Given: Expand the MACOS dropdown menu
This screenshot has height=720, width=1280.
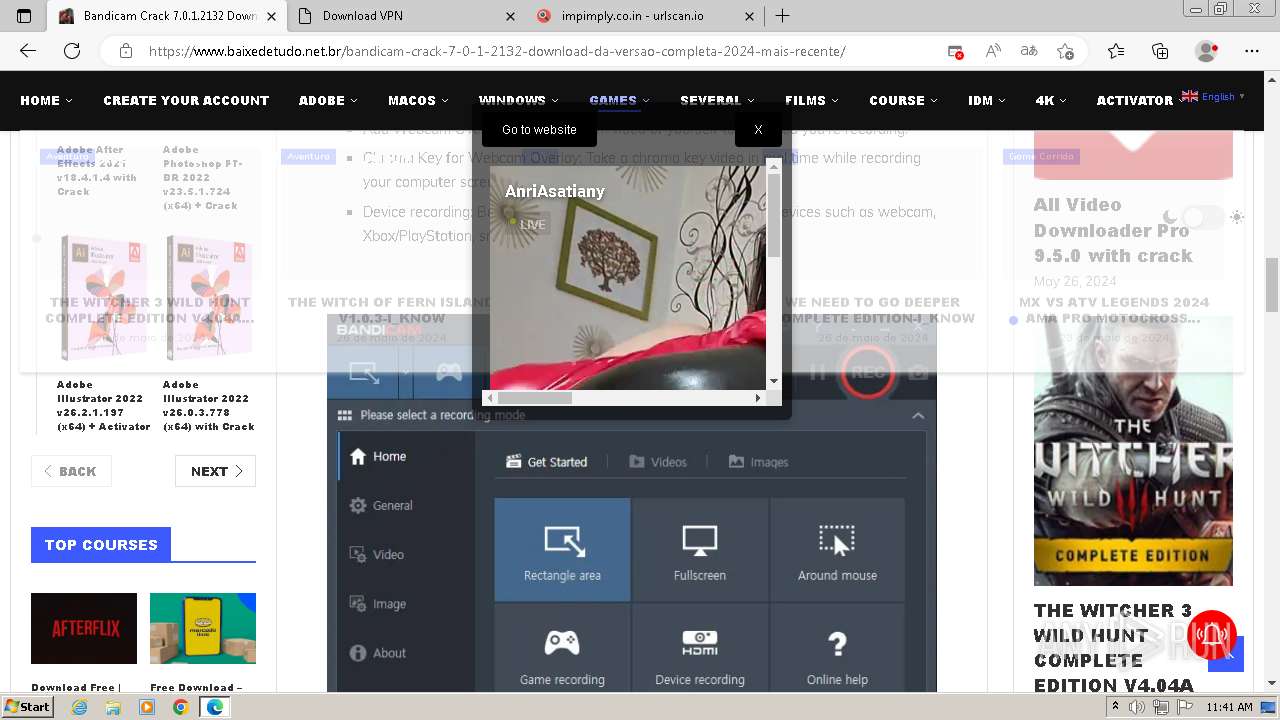Looking at the screenshot, I should click(x=418, y=100).
